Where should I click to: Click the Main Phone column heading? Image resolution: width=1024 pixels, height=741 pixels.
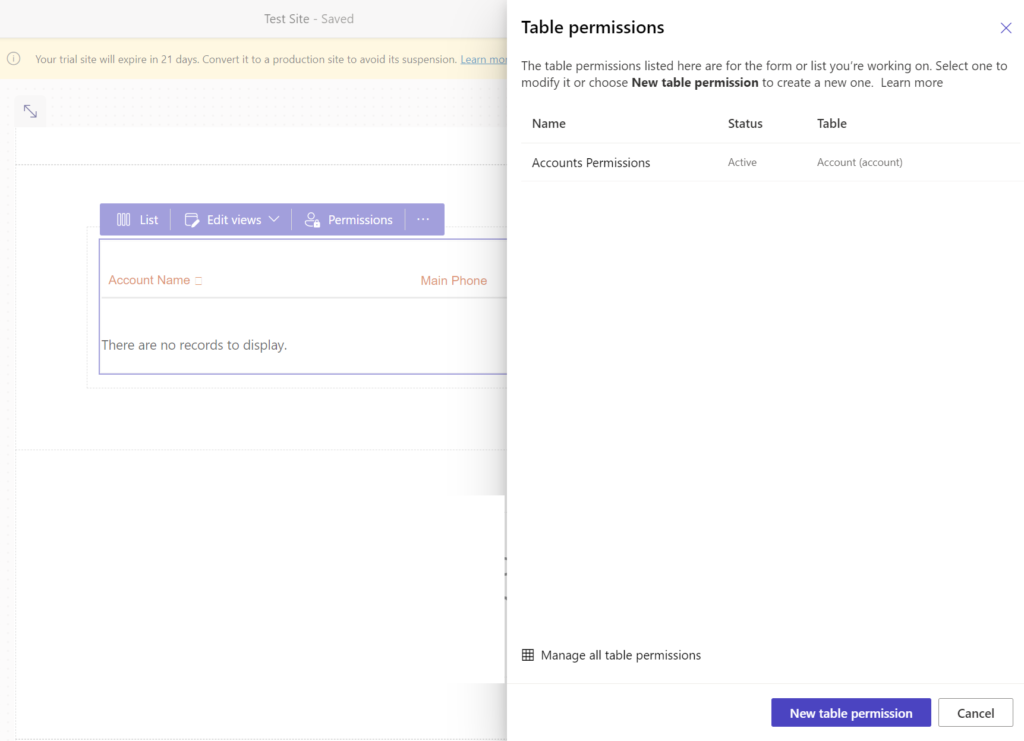tap(453, 281)
